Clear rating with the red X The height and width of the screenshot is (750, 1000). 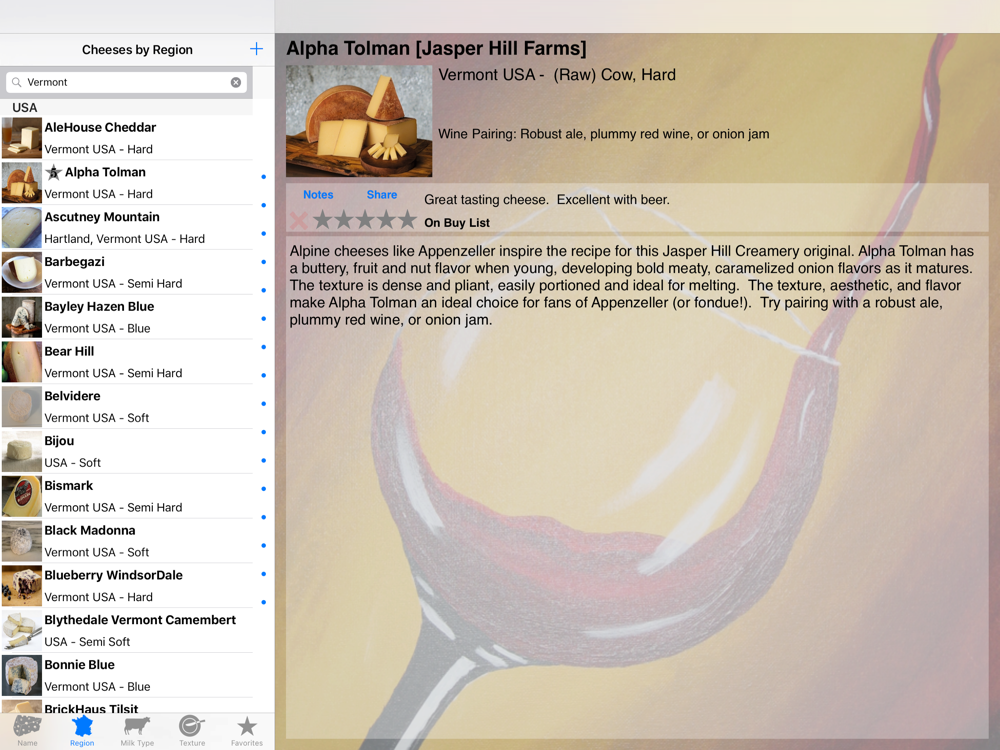[x=298, y=221]
